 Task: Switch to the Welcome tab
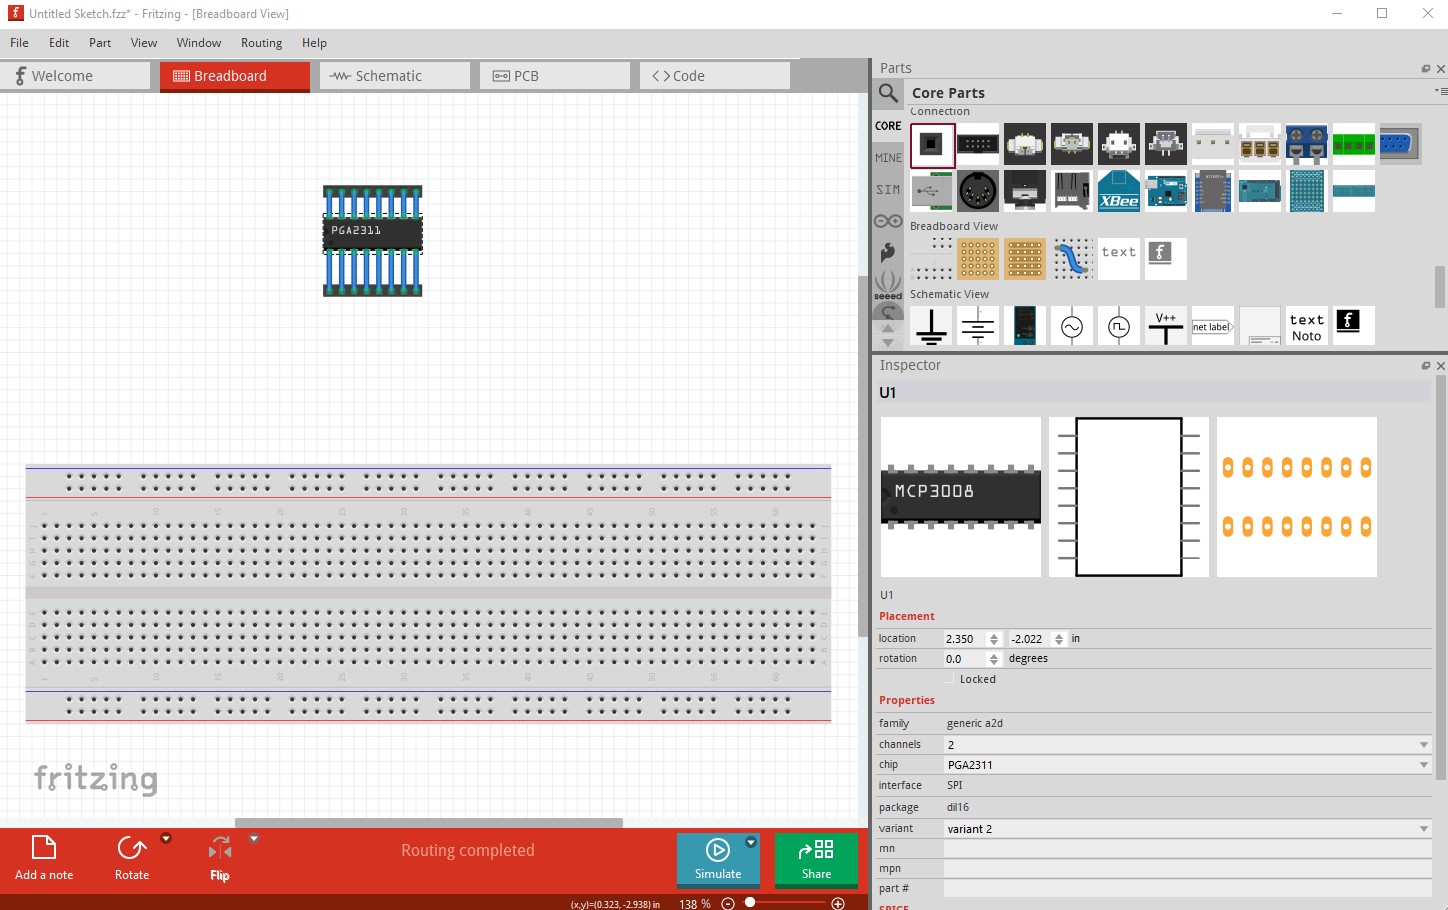75,76
